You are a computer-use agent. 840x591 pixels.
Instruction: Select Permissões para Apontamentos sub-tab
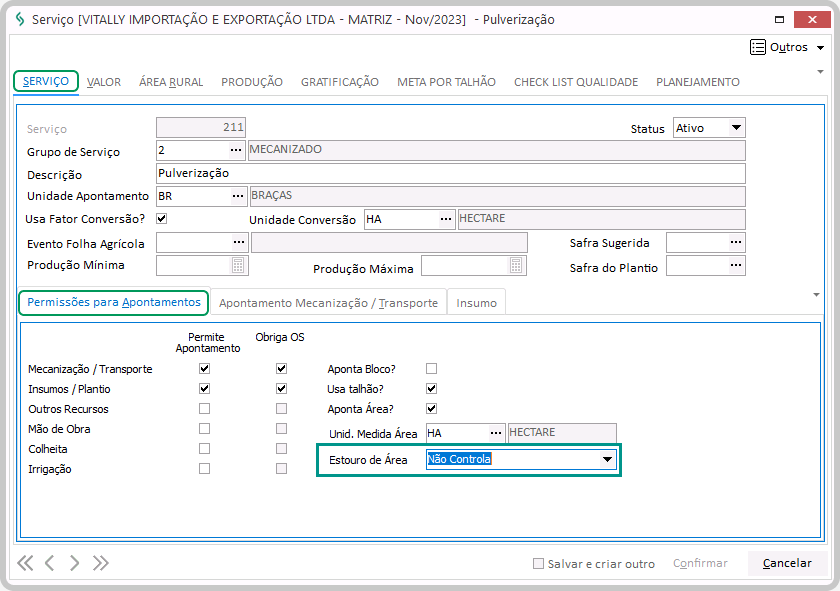114,302
